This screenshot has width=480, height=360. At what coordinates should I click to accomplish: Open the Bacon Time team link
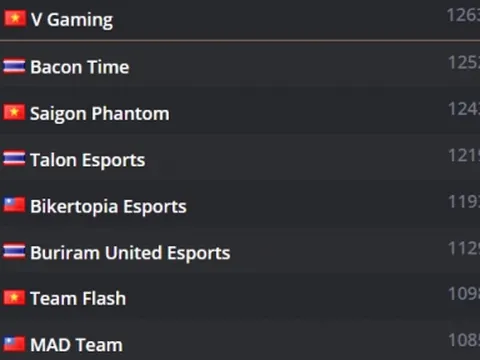80,67
